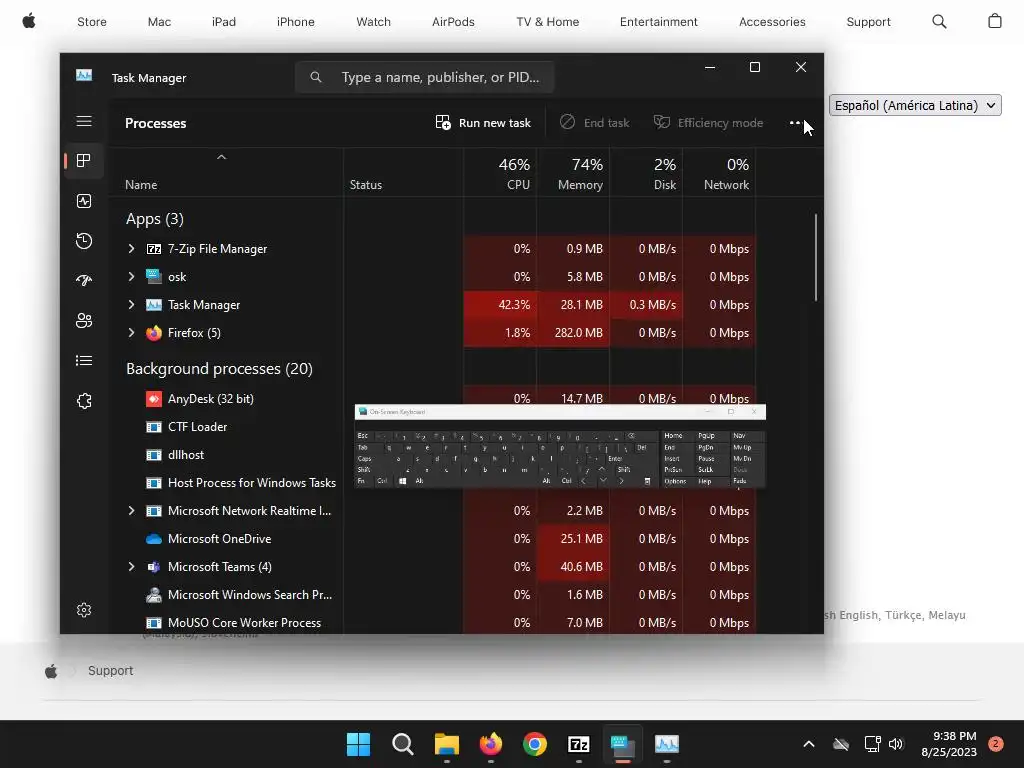Open the shopping bag icon
Screen dimensions: 1024x768
pos(995,21)
